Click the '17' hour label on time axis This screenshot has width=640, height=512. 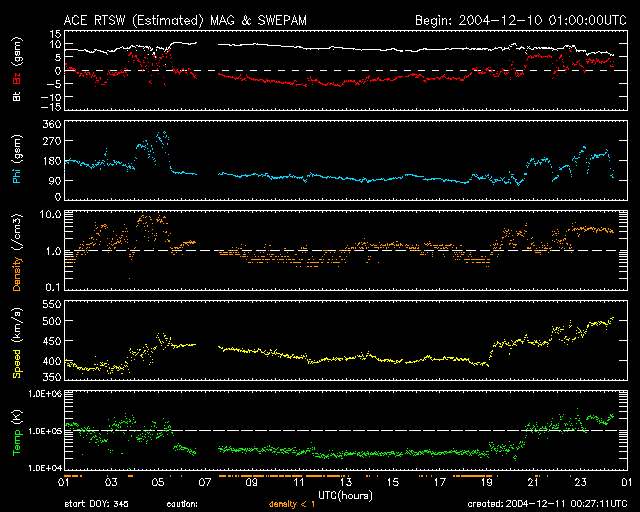(440, 482)
